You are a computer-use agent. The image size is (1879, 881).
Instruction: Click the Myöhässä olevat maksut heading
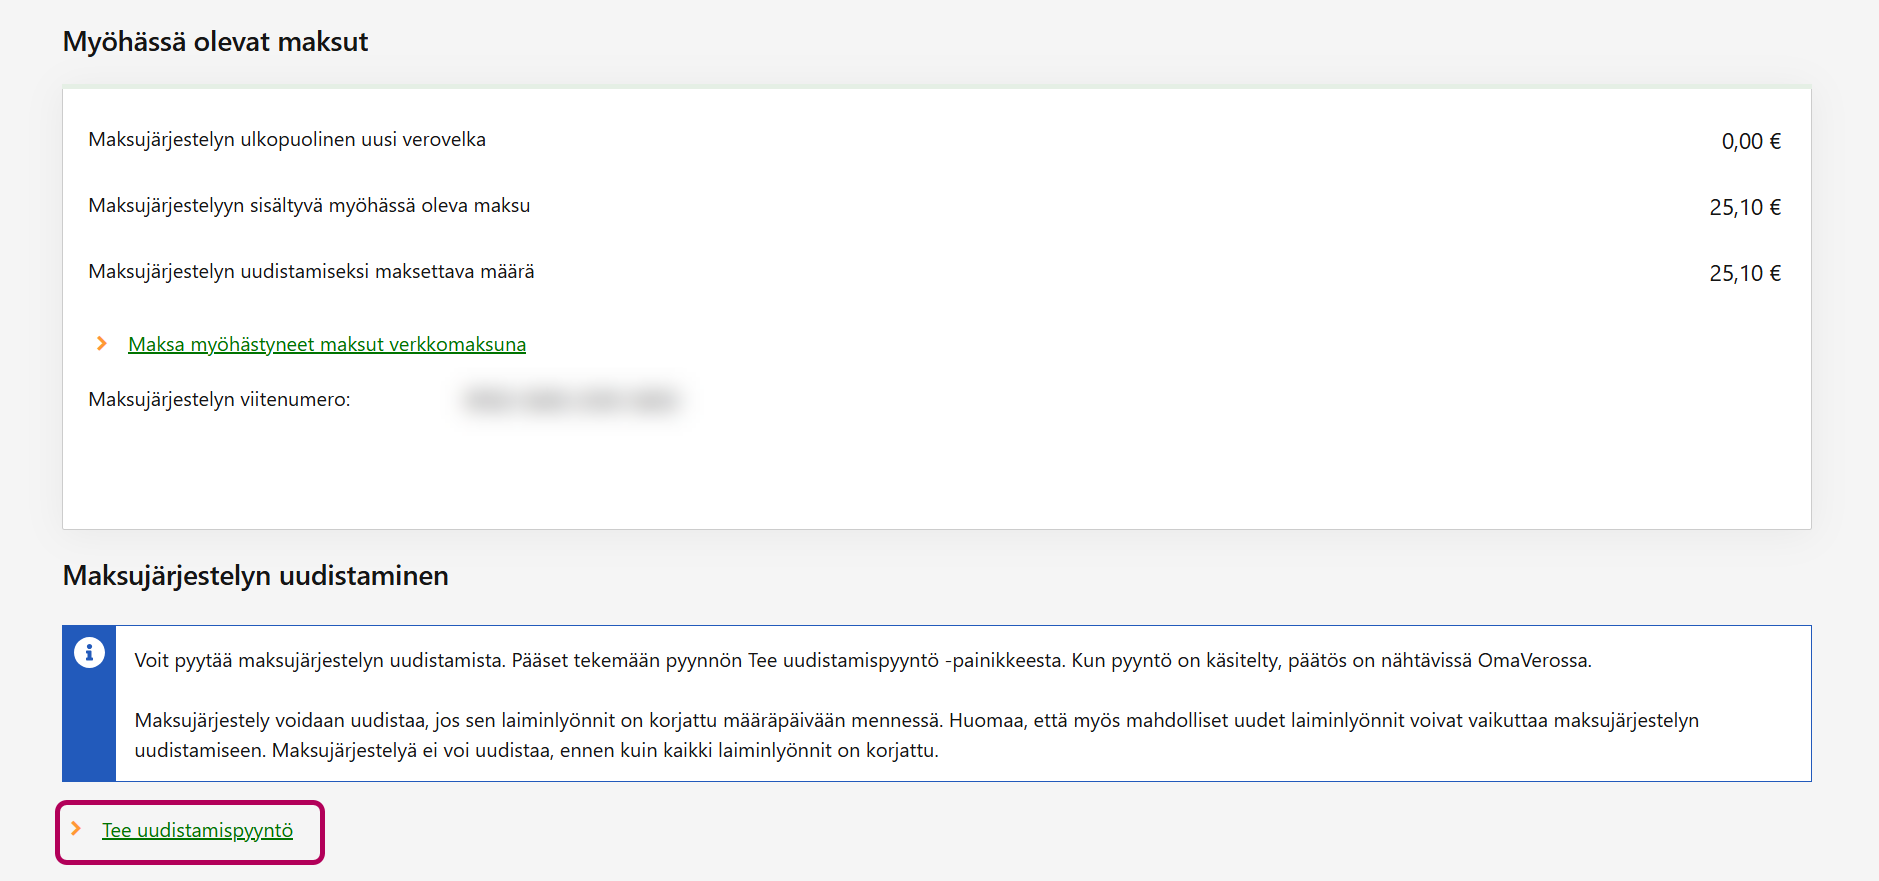tap(215, 42)
